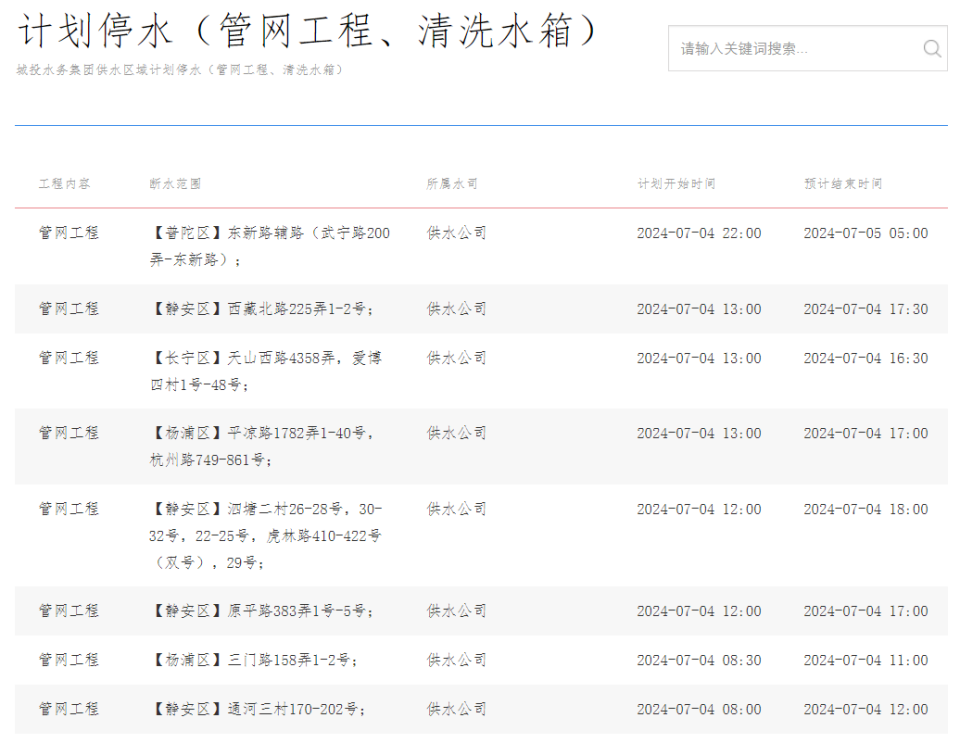
Task: Click the 工程内容 column header
Action: 64,184
